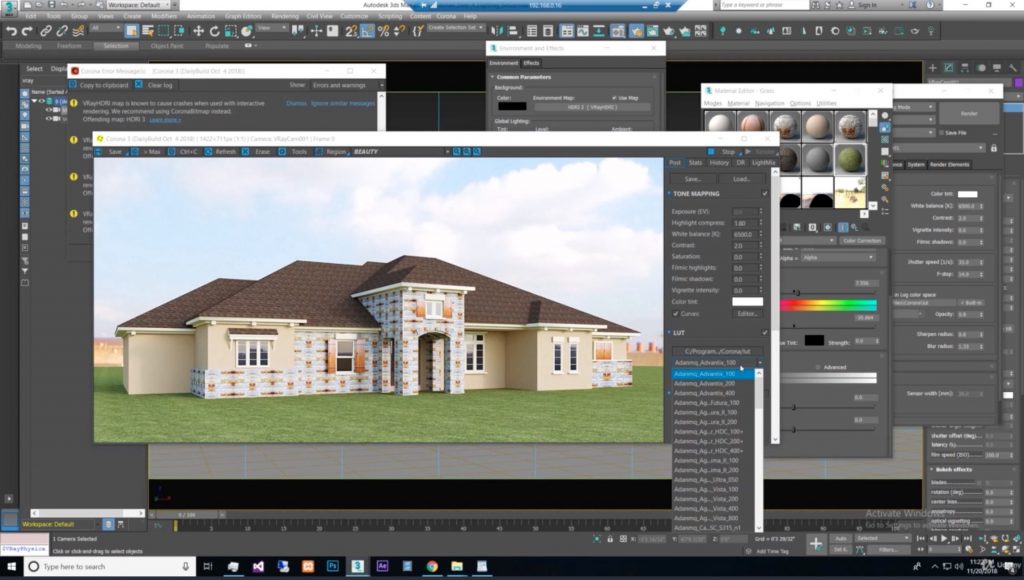This screenshot has width=1024, height=580.
Task: Click Clear log in Corona Error window
Action: 154,86
